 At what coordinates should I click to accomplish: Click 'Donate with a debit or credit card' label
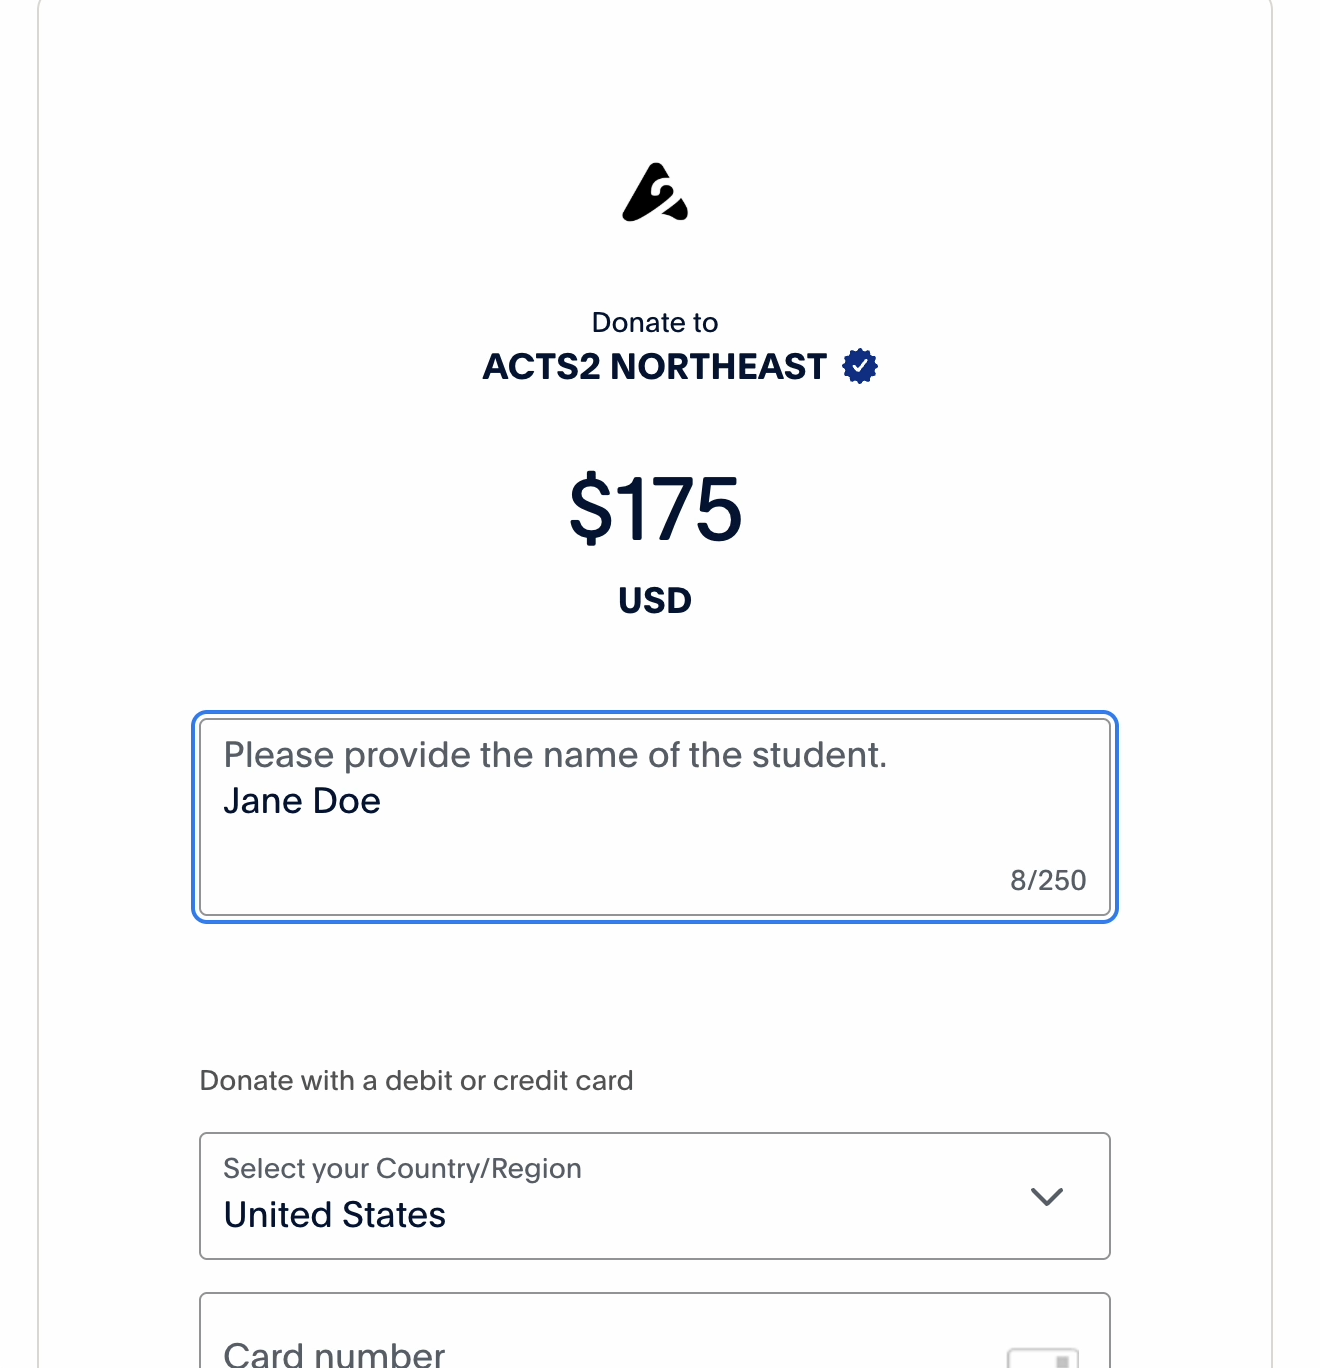[x=416, y=1081]
